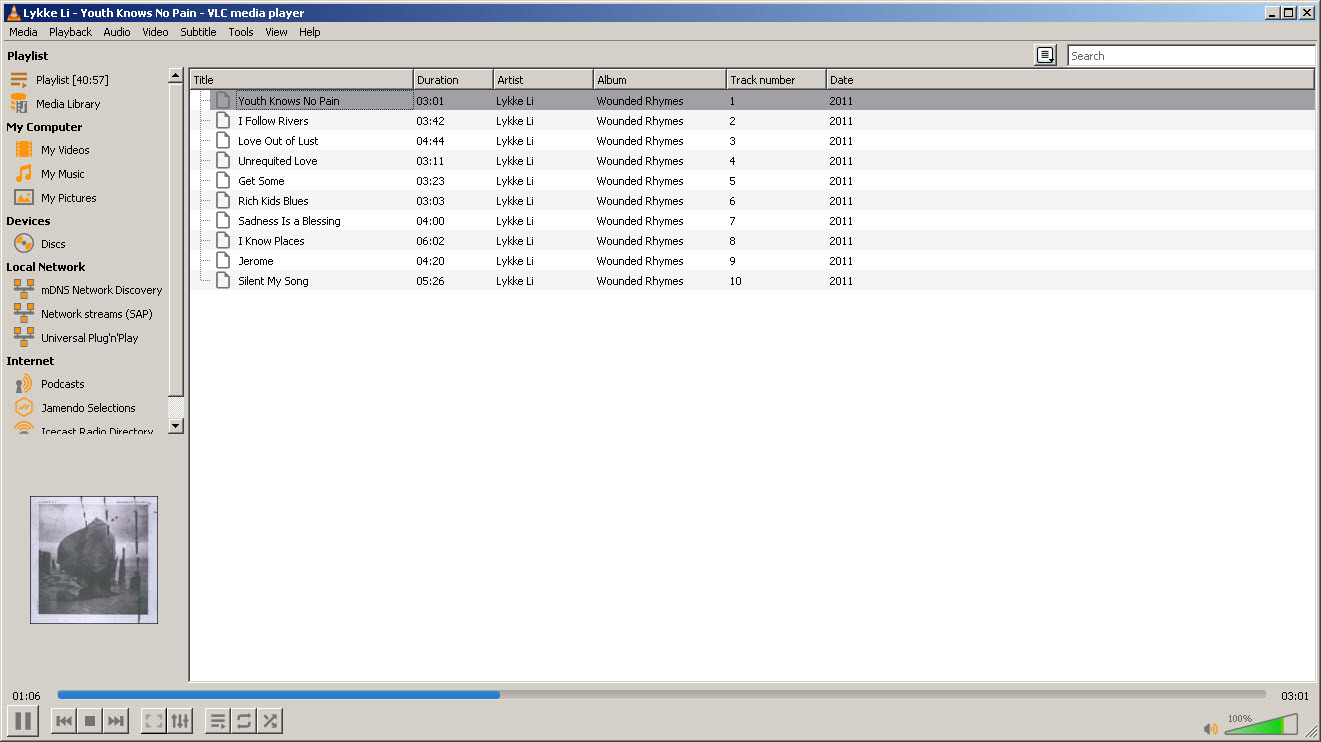Viewport: 1321px width, 742px height.
Task: Open the Playback menu
Action: (70, 32)
